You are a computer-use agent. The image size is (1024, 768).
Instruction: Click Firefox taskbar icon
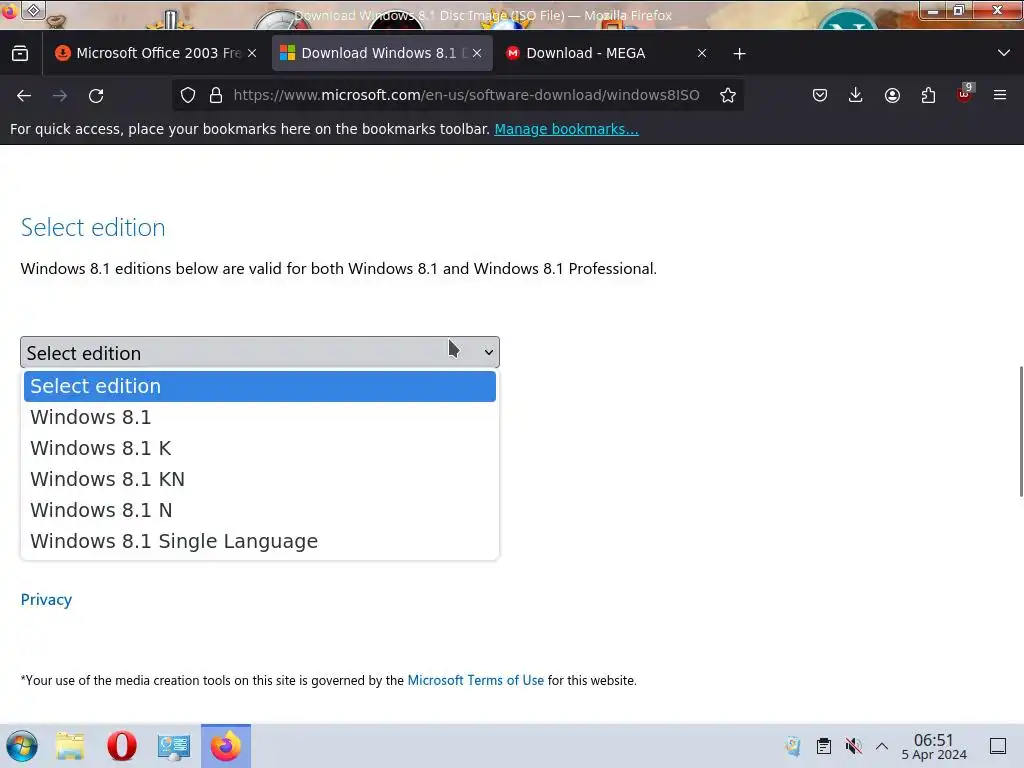click(226, 746)
